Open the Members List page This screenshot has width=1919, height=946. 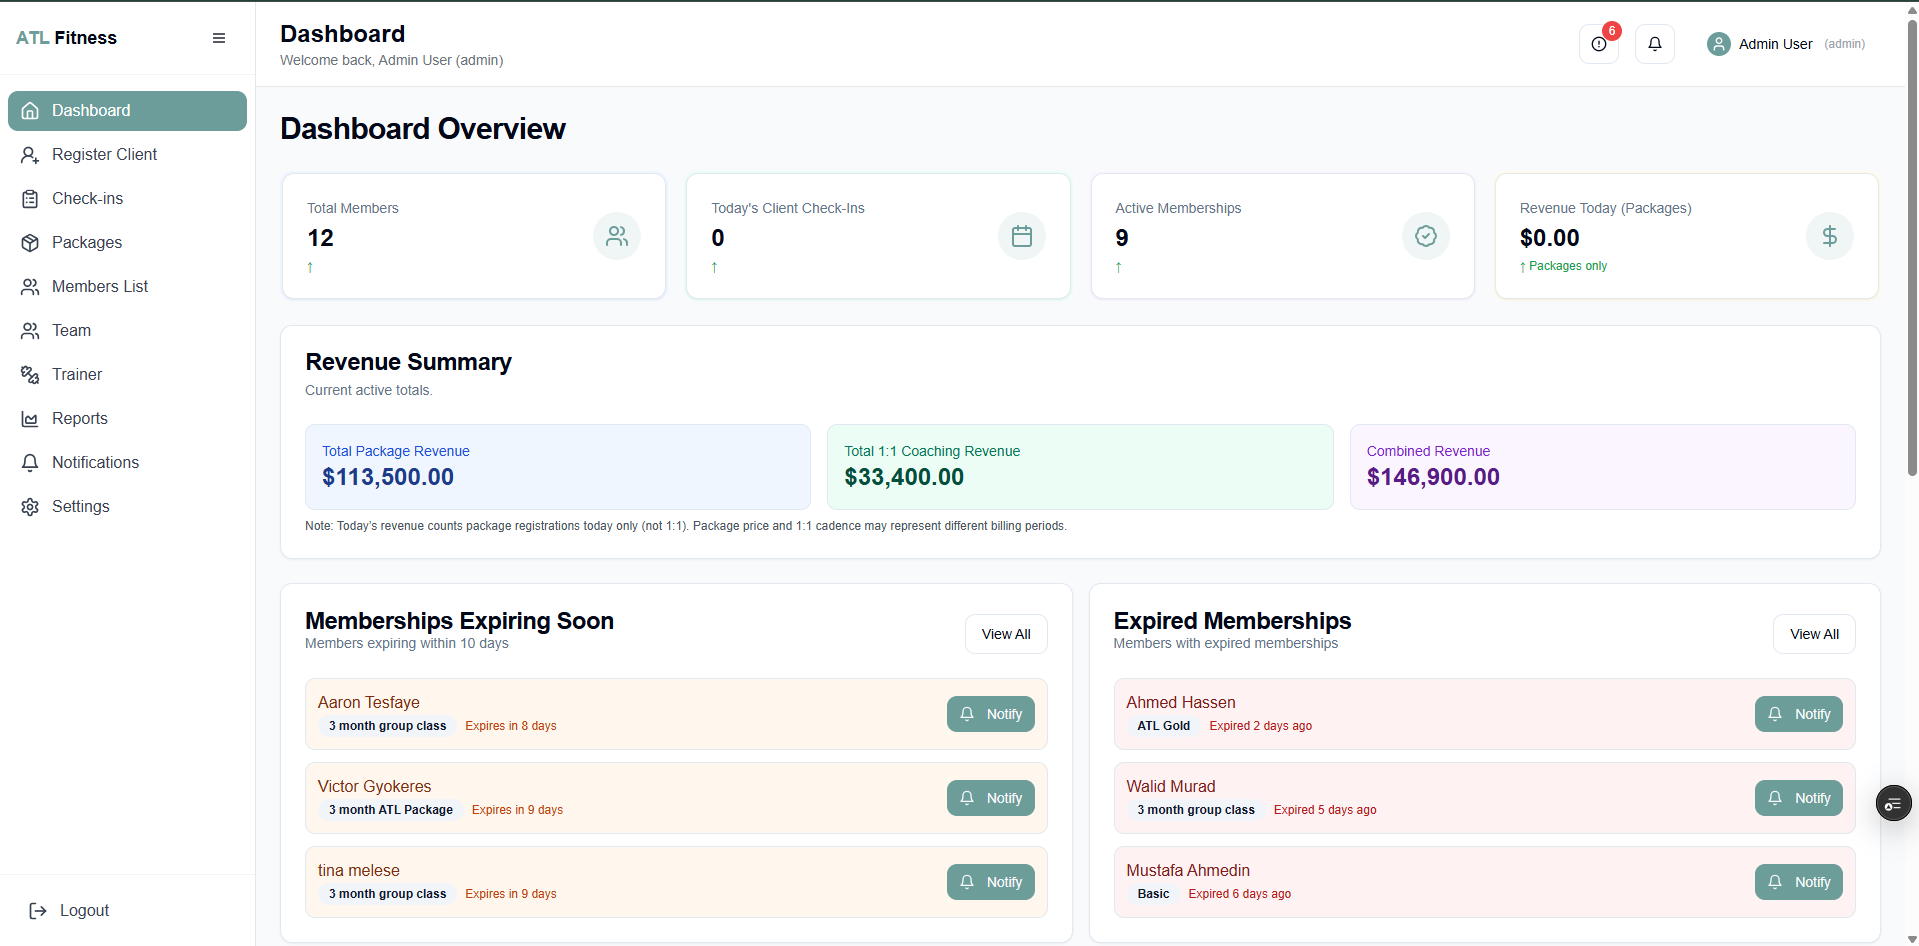127,287
